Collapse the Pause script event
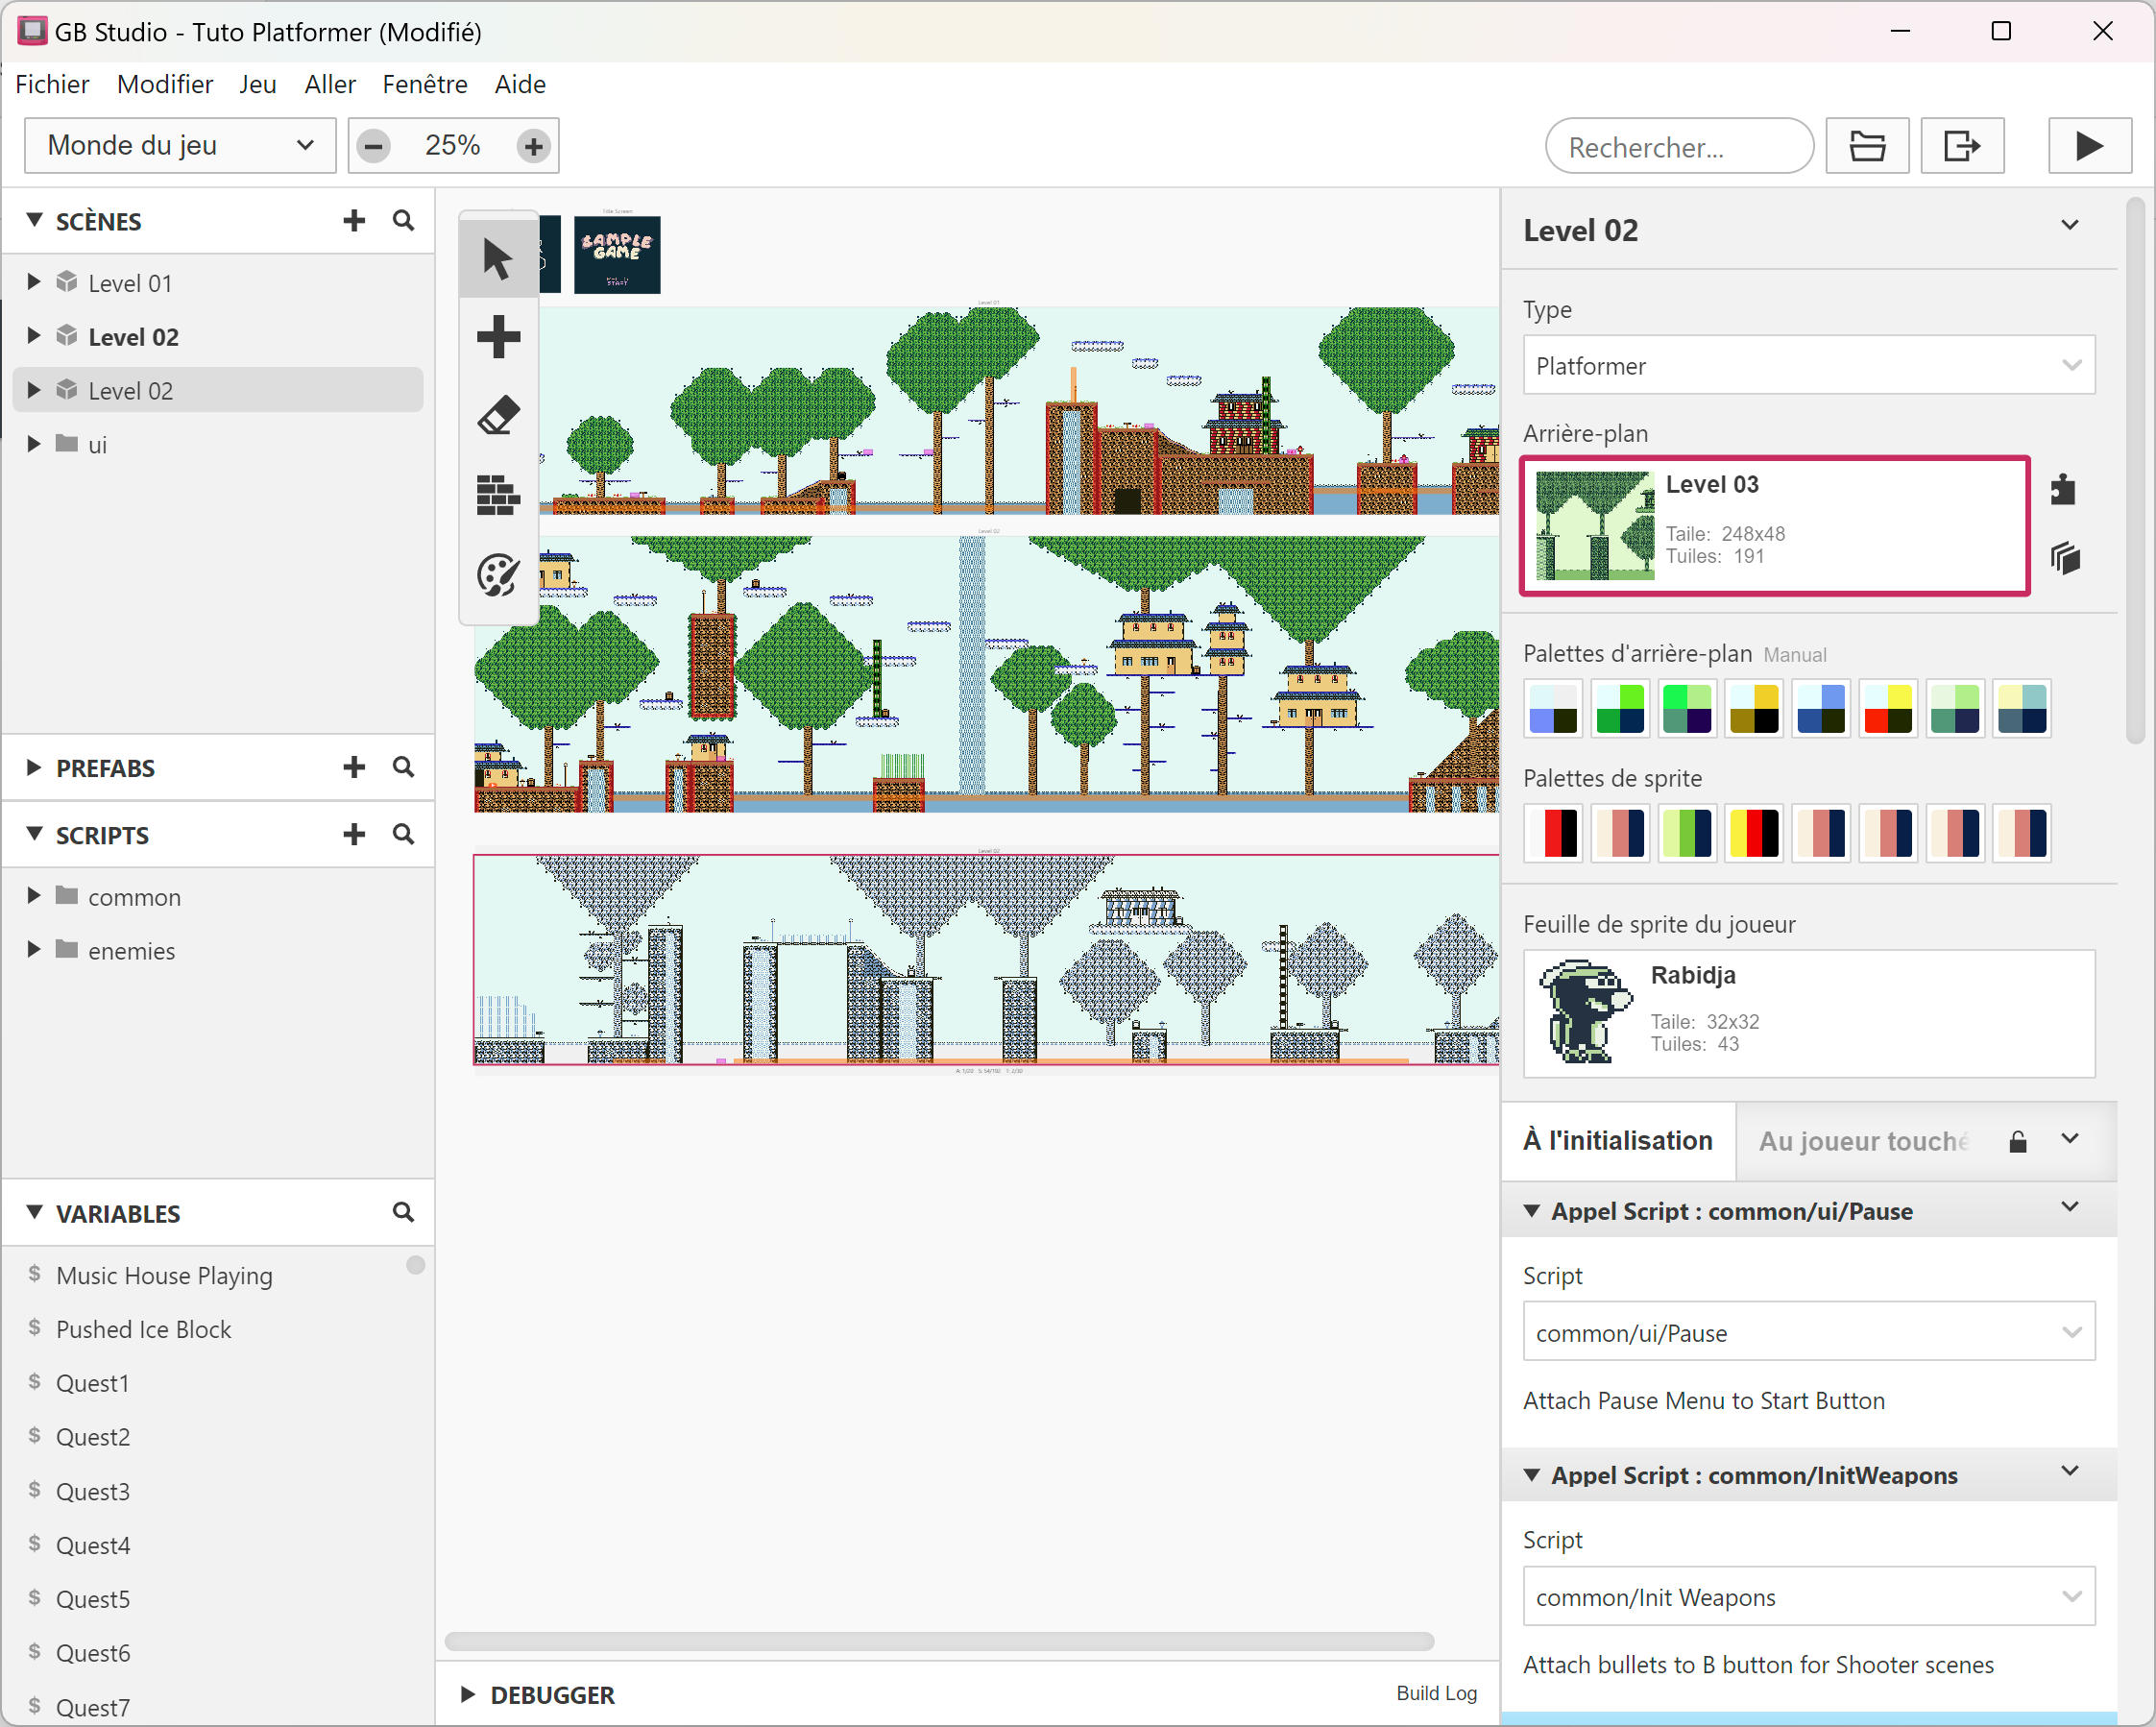The image size is (2156, 1727). click(x=1531, y=1211)
